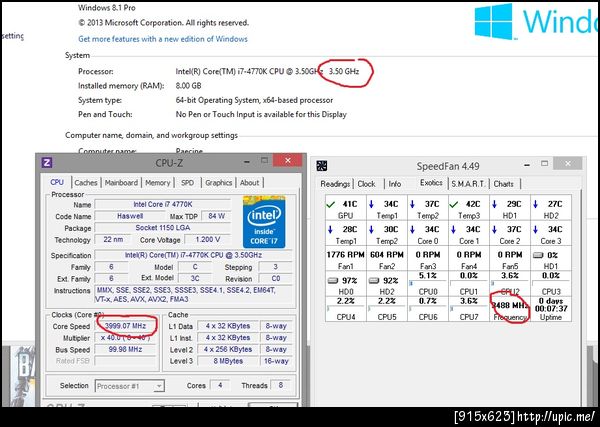Switch to SpeedFan Readings tab

pyautogui.click(x=335, y=184)
